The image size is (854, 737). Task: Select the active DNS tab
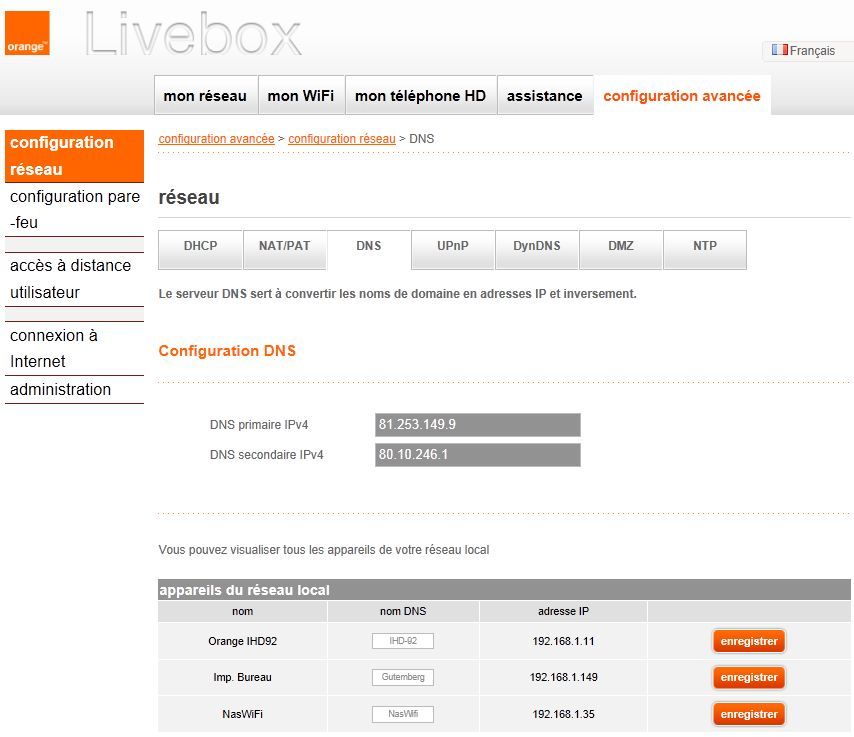pos(368,246)
